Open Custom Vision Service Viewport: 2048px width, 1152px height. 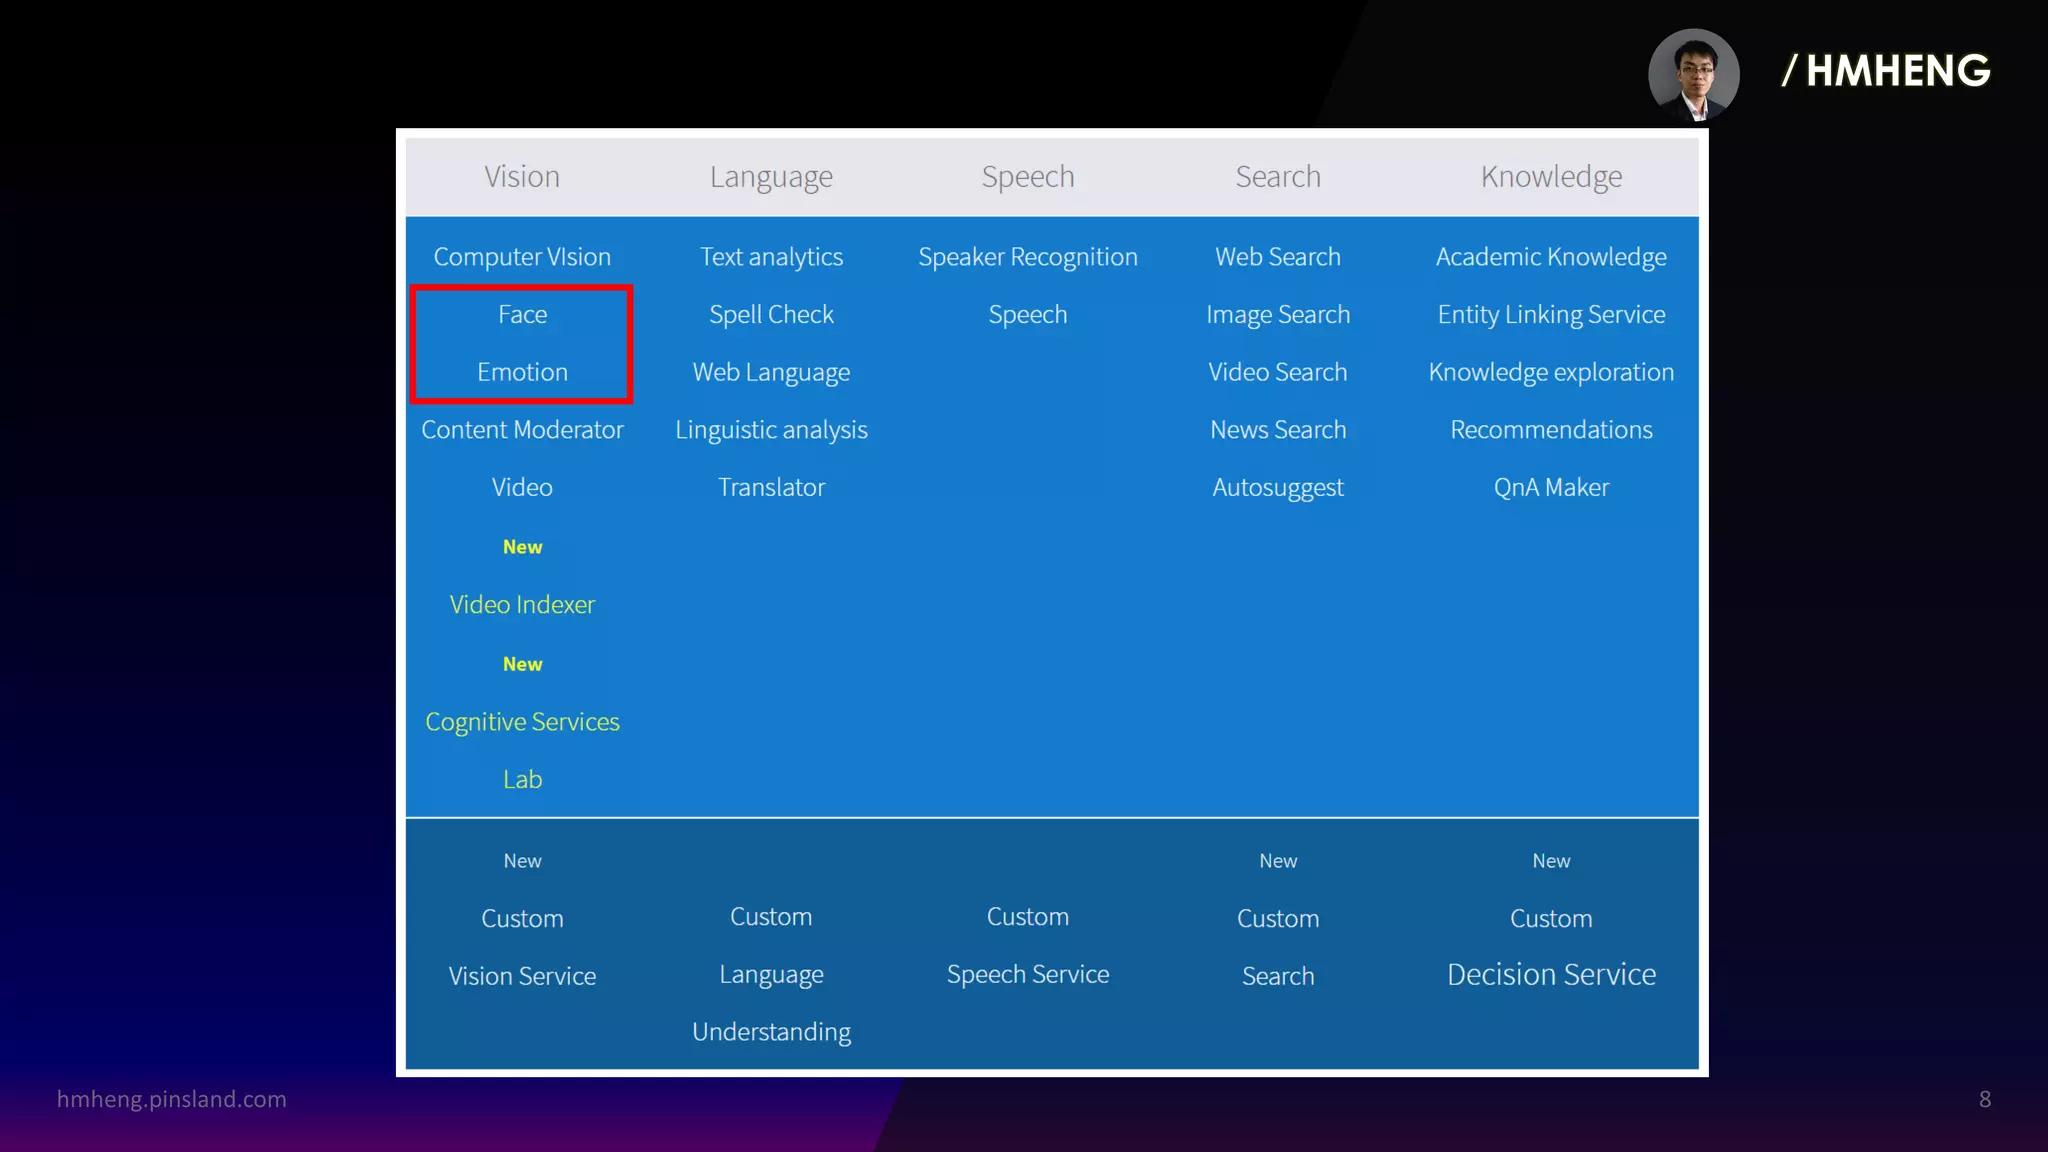tap(522, 947)
